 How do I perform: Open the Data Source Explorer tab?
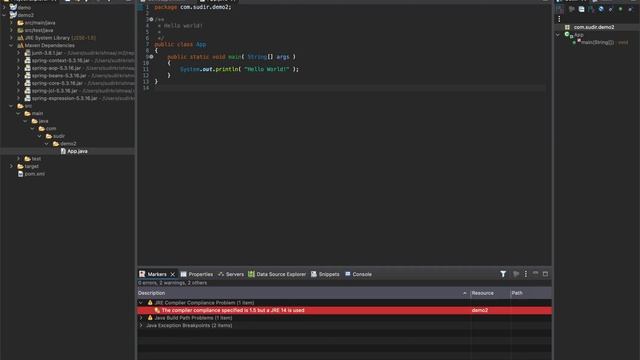pyautogui.click(x=277, y=274)
